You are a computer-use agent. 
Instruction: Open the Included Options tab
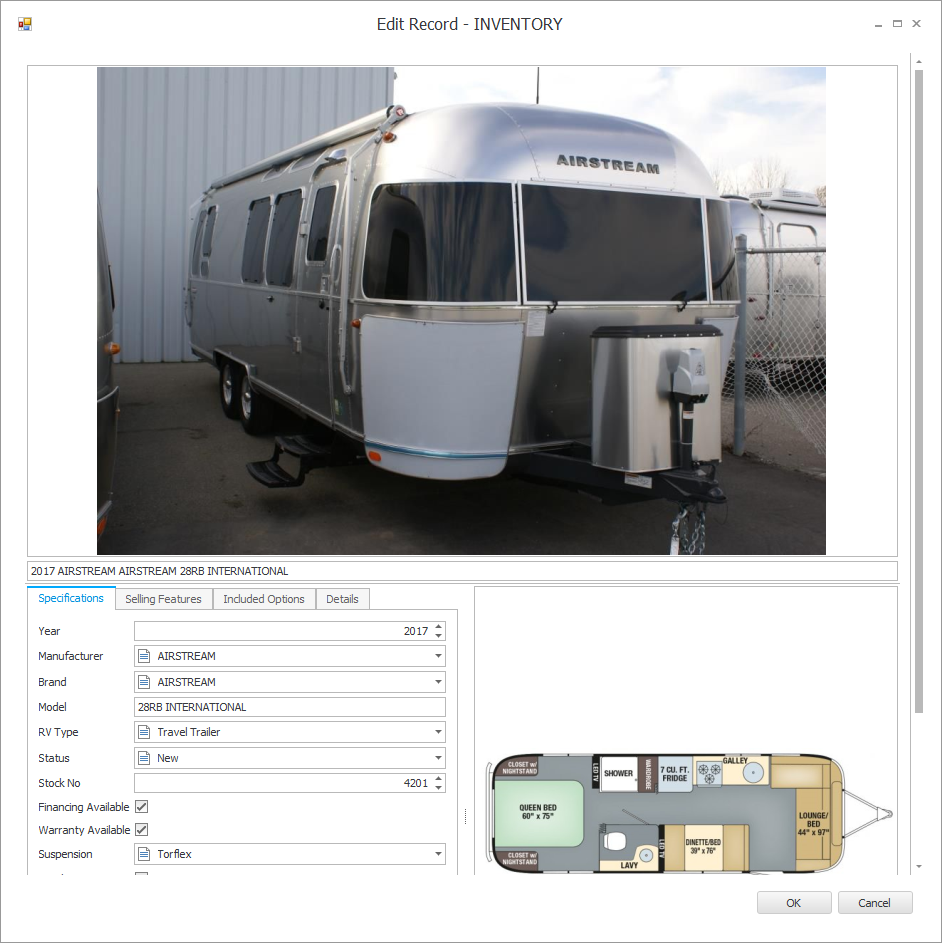(x=264, y=599)
